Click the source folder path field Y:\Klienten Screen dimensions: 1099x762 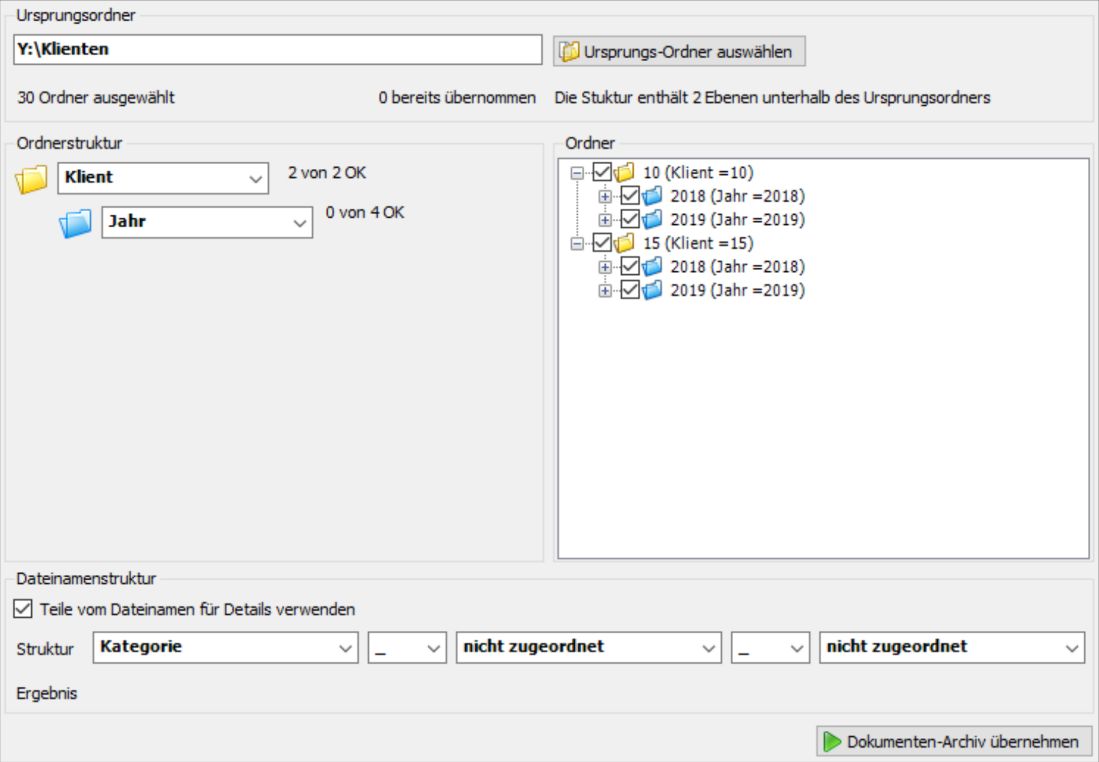pyautogui.click(x=277, y=49)
